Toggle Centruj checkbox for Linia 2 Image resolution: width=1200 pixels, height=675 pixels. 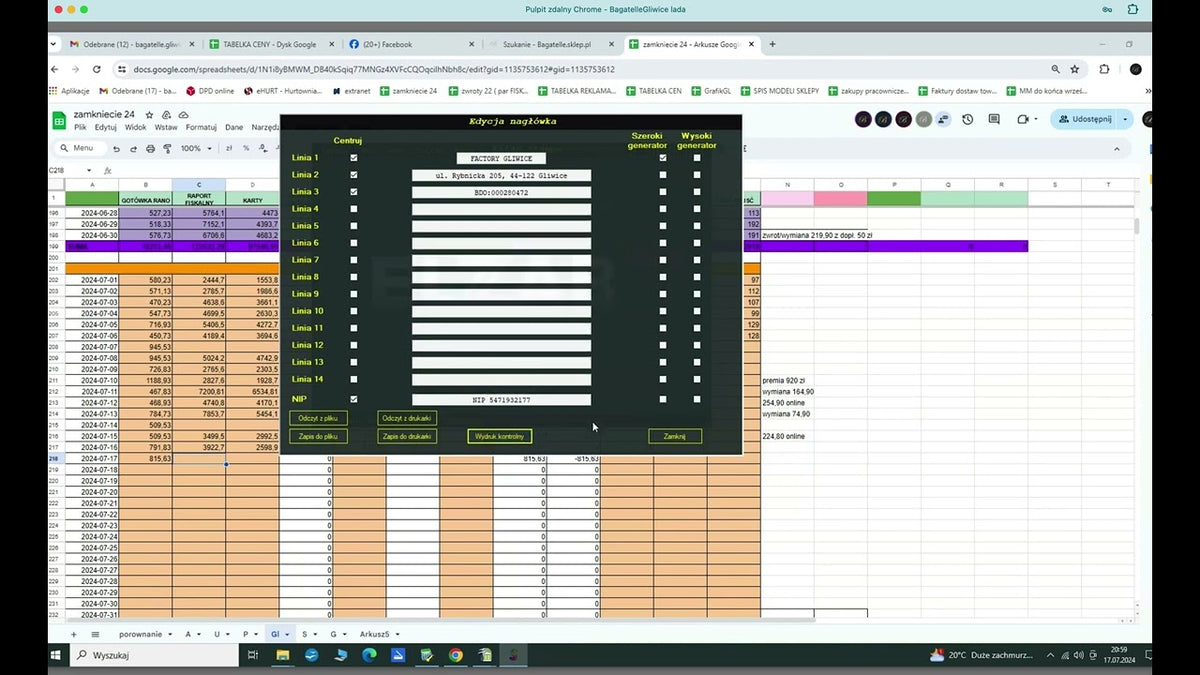coord(354,175)
